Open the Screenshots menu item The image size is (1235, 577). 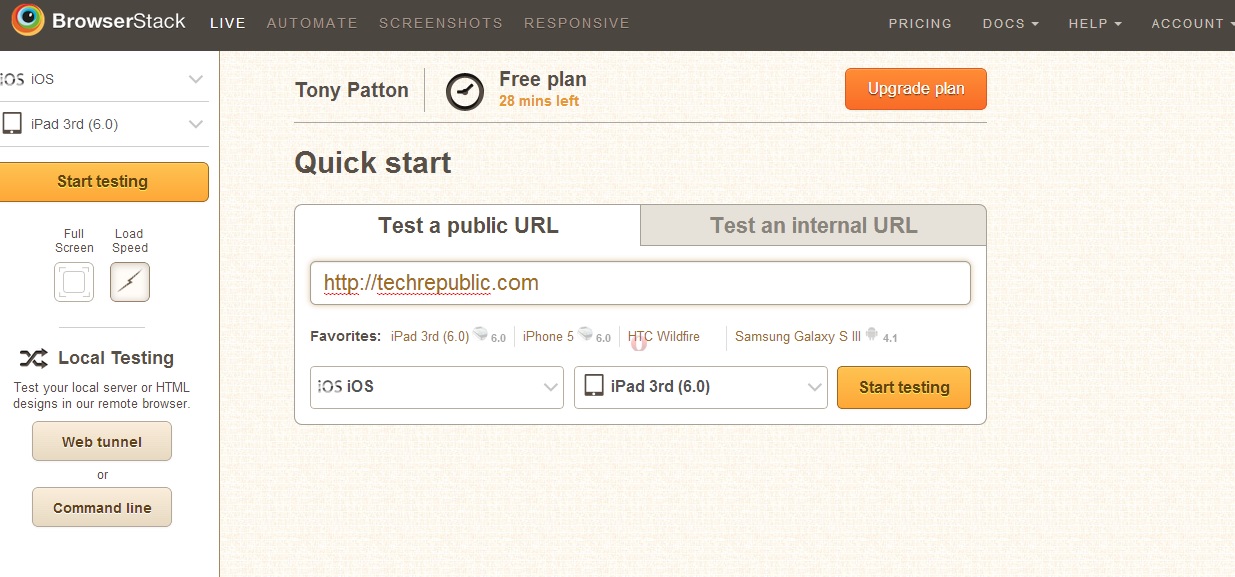(441, 23)
